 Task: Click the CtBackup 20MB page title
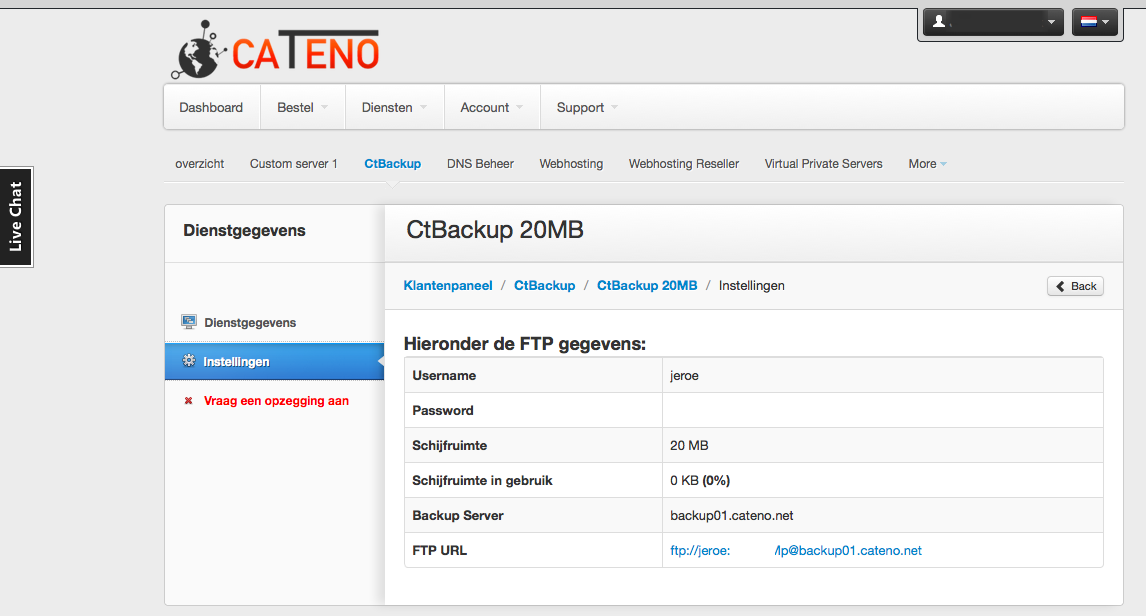pos(495,230)
